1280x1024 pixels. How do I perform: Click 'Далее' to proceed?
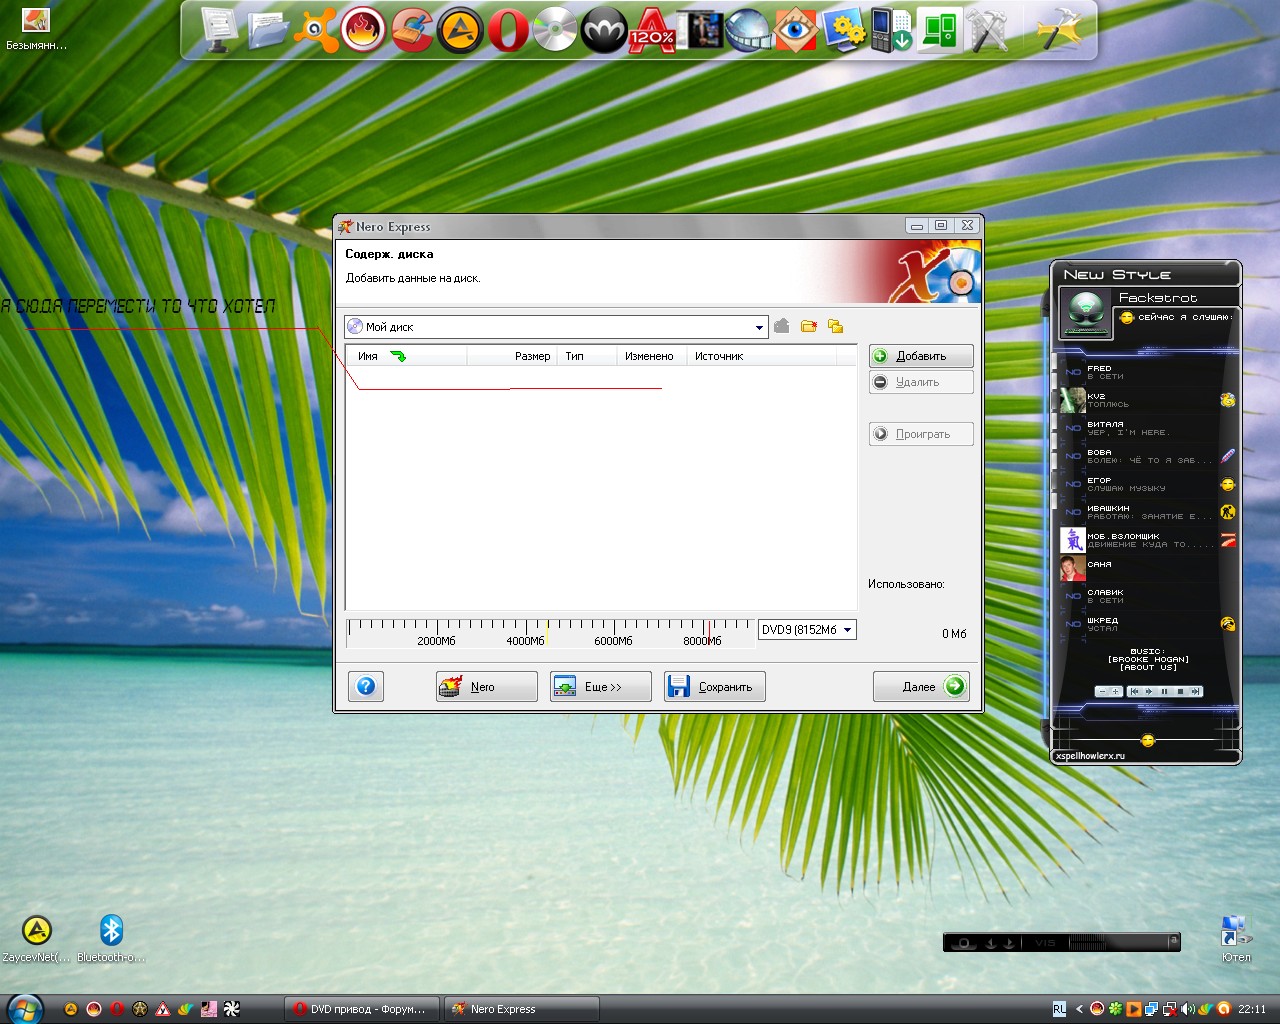[x=921, y=687]
